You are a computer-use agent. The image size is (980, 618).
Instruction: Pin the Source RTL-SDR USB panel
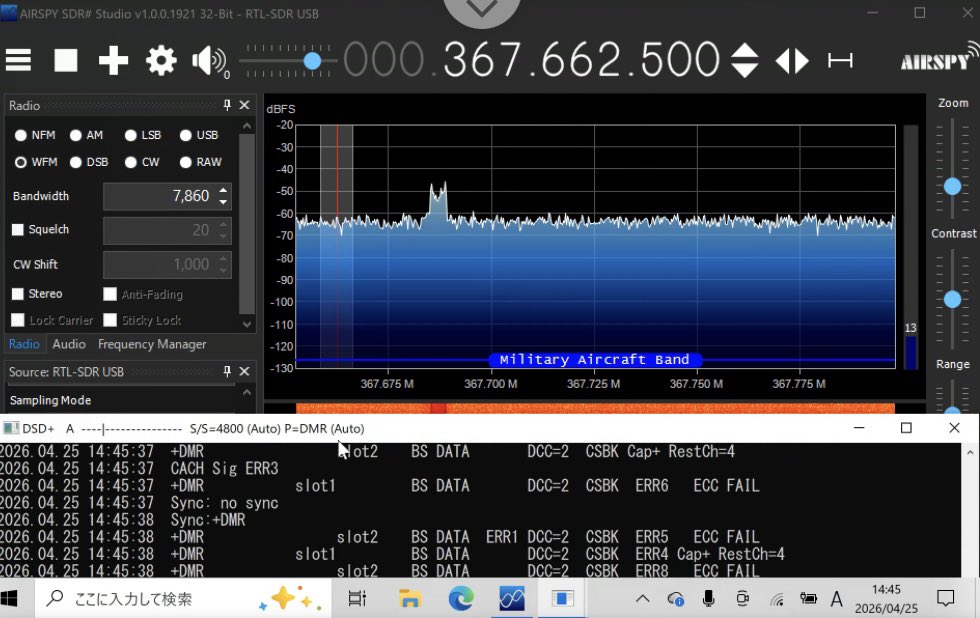coord(227,371)
